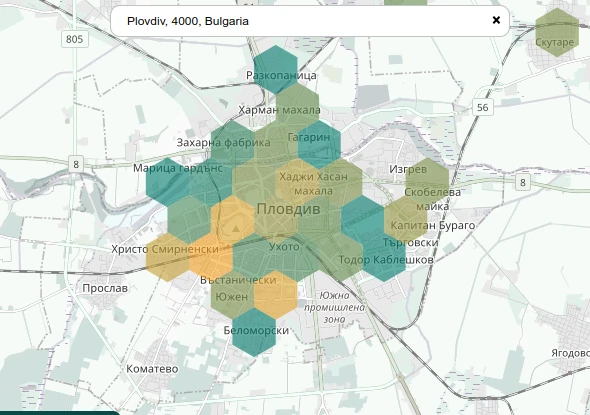Viewport: 590px width, 415px height.
Task: Click the teal hexagon at Беломорски
Action: [x=254, y=332]
